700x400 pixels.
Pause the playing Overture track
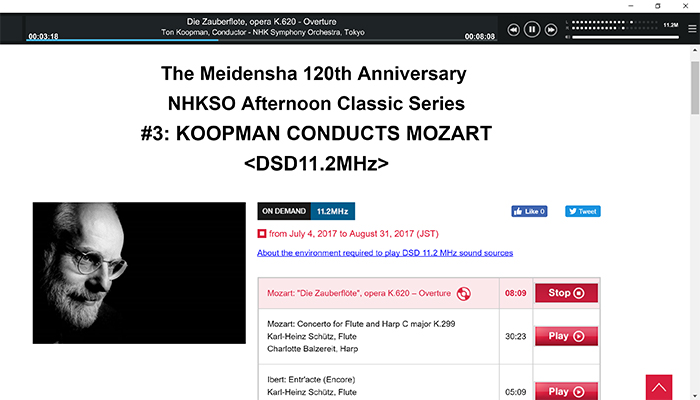coord(532,29)
